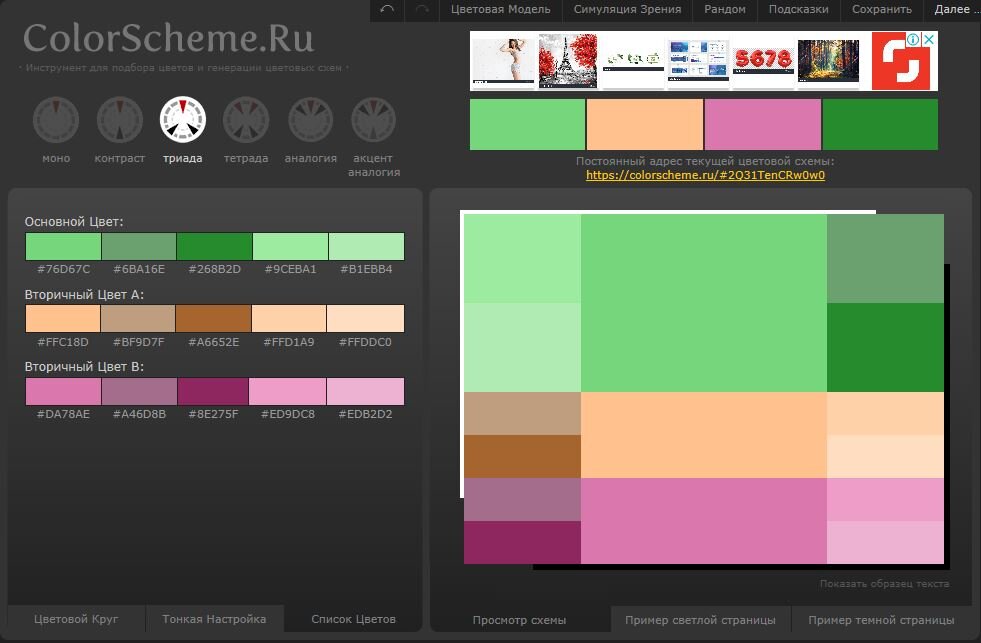Open the Симуляция Зрения menu

[x=628, y=9]
